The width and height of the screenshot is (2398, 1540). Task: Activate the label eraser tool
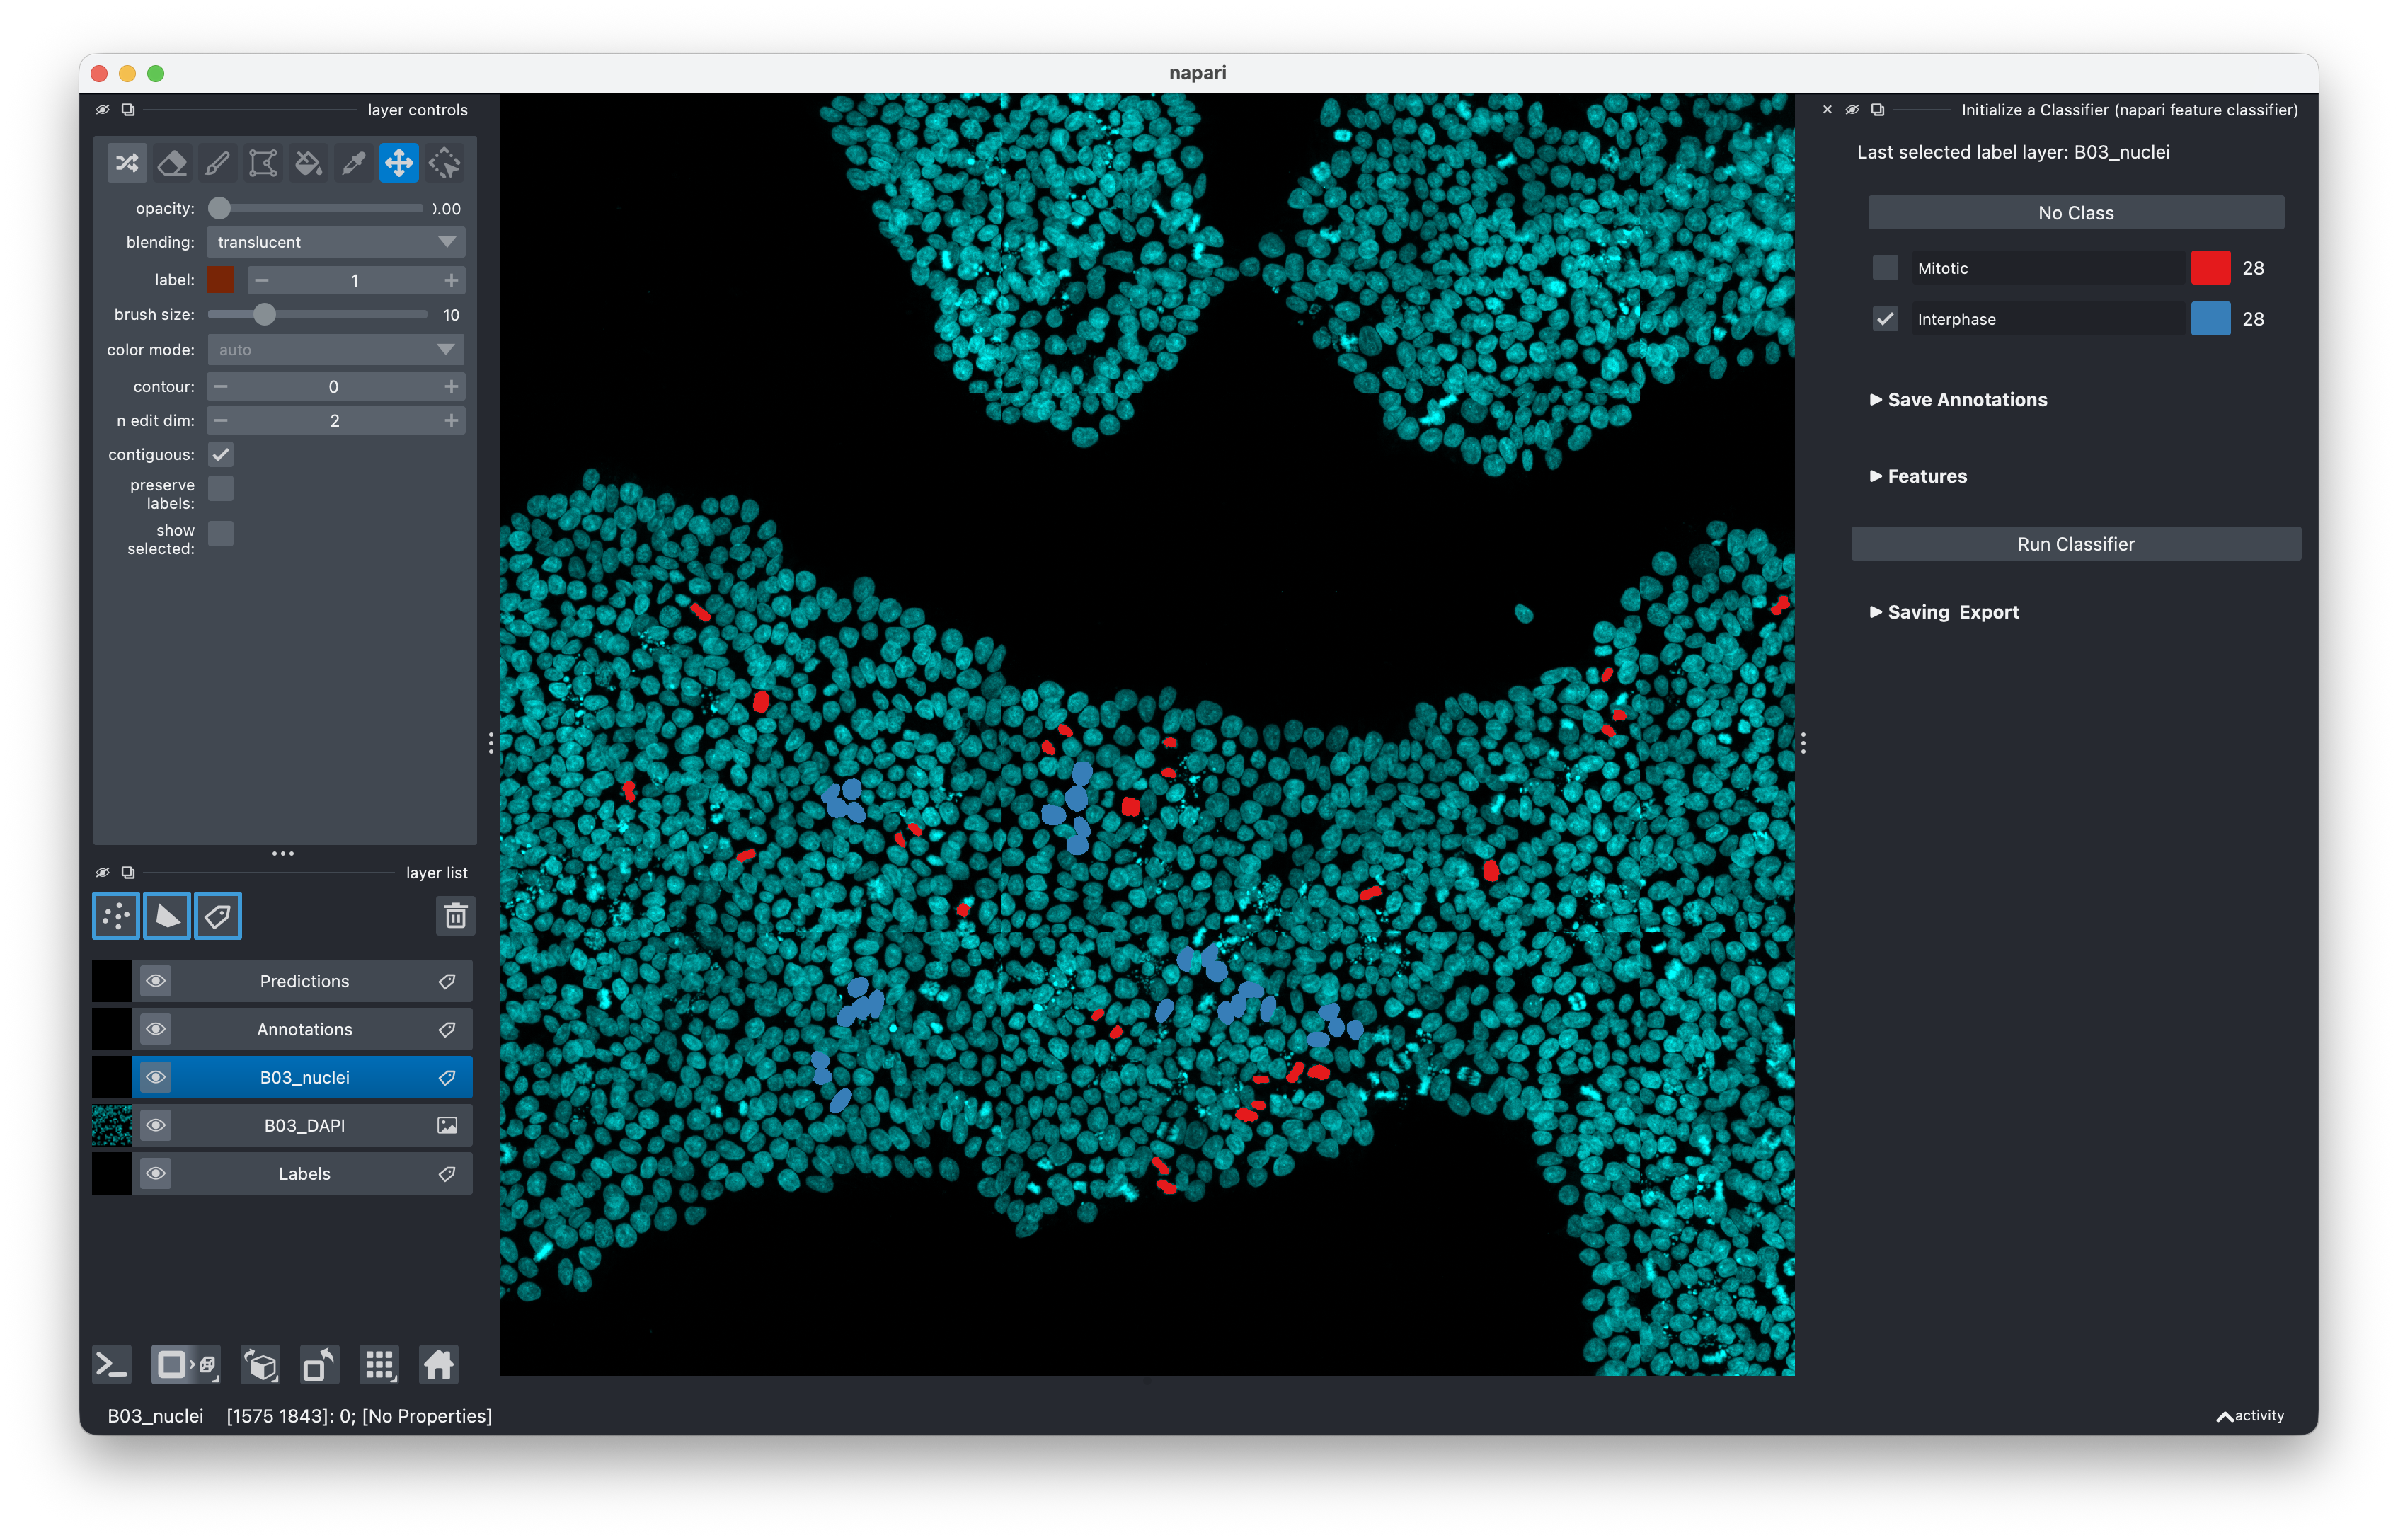[172, 163]
